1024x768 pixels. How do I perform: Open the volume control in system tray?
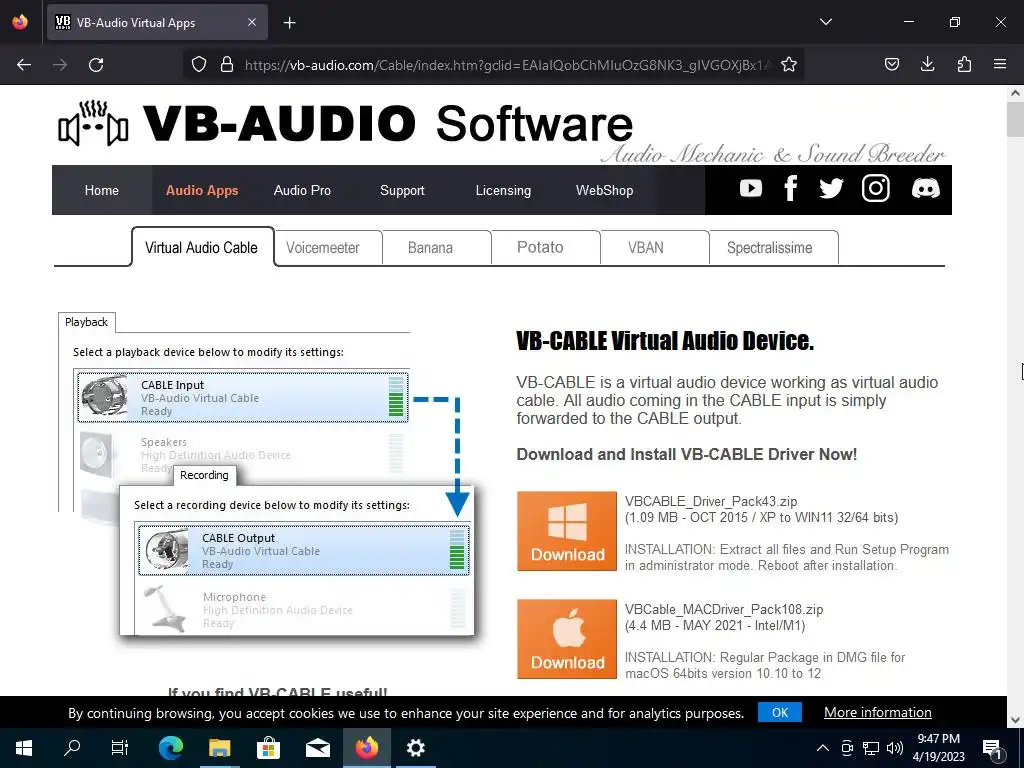pyautogui.click(x=895, y=748)
